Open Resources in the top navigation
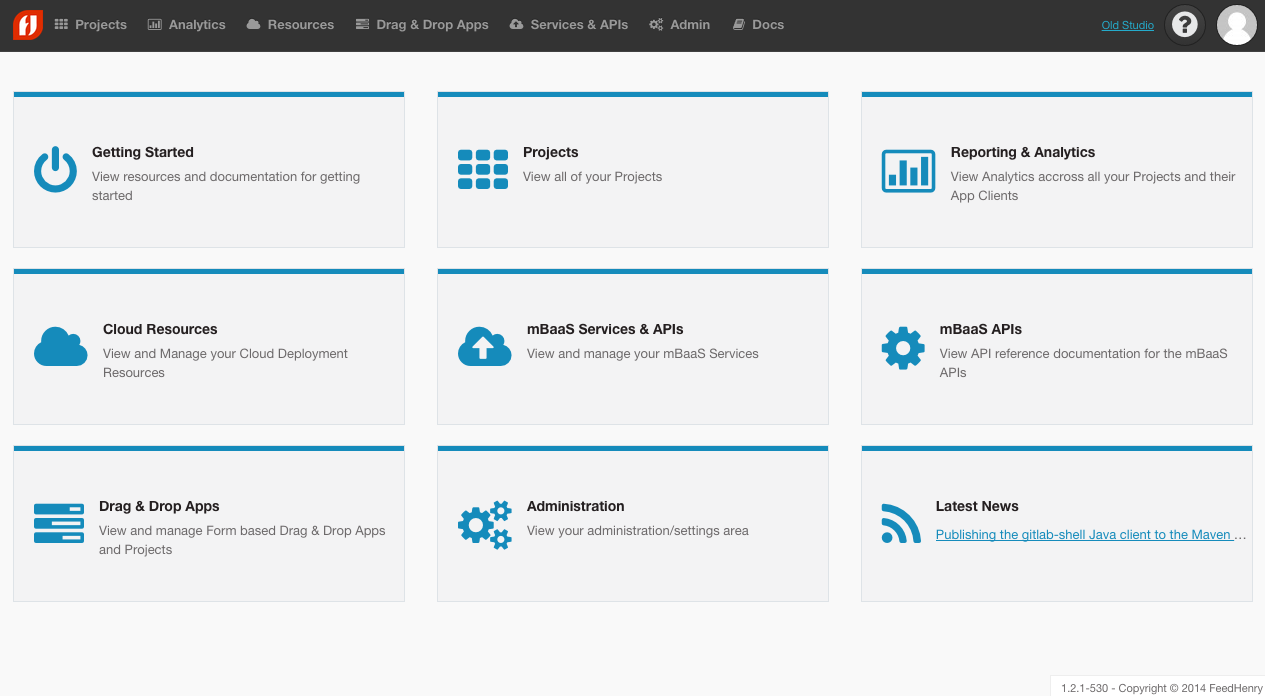This screenshot has height=696, width=1265. tap(290, 24)
